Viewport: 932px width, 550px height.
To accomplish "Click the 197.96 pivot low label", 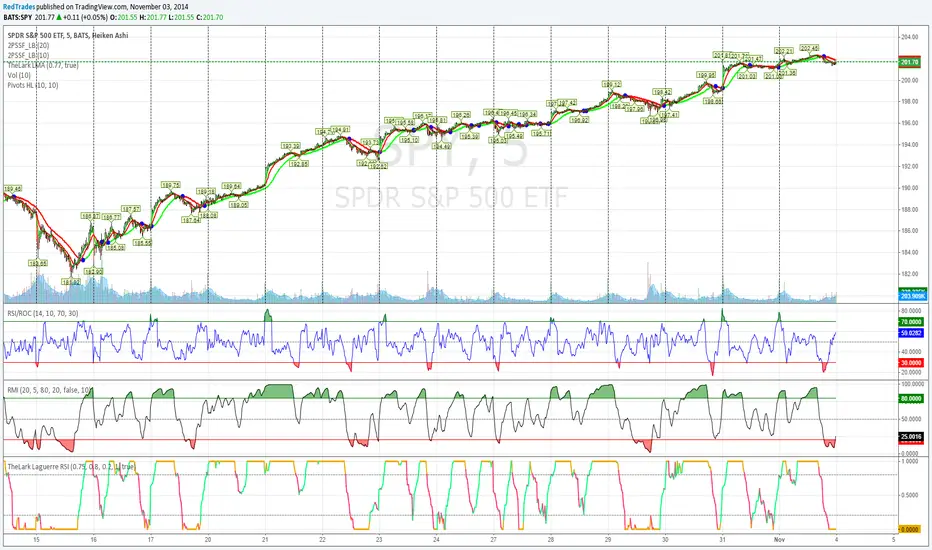I will pyautogui.click(x=635, y=109).
